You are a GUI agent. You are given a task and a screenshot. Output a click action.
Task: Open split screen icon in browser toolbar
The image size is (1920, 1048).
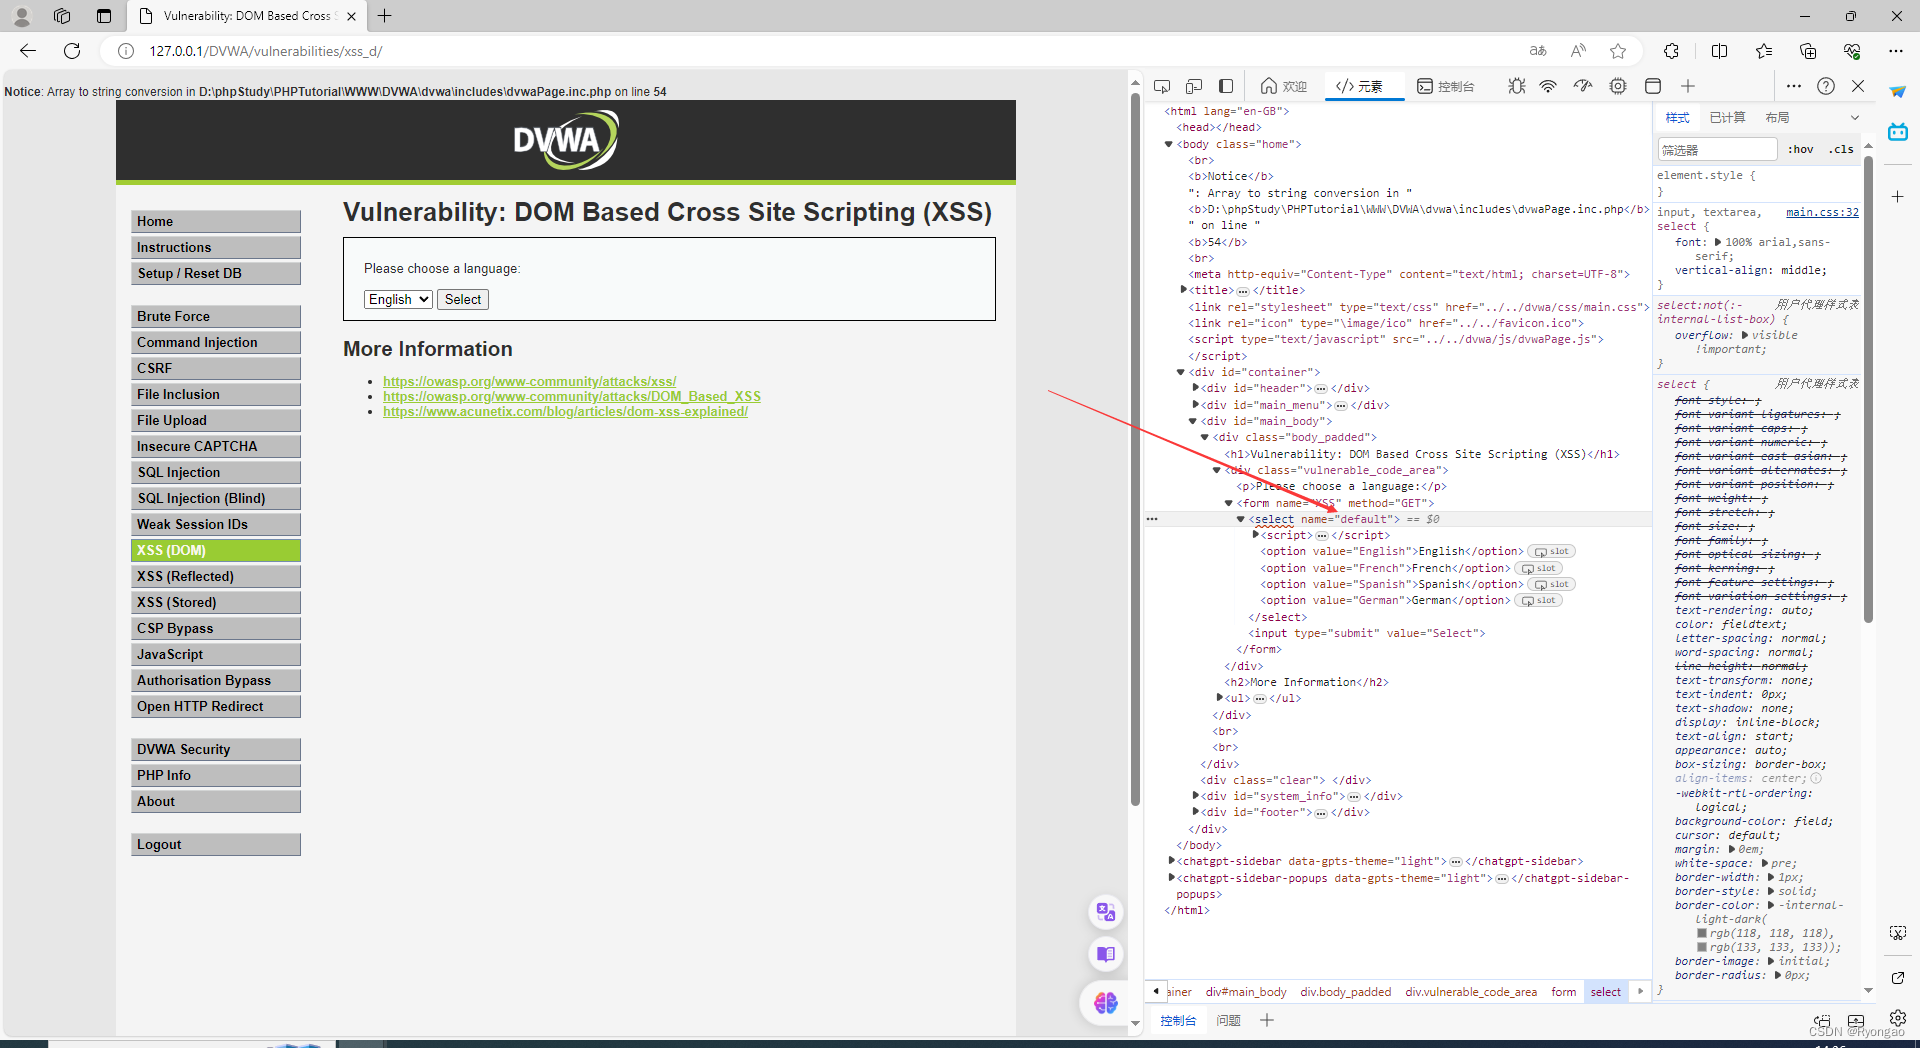(x=1720, y=51)
